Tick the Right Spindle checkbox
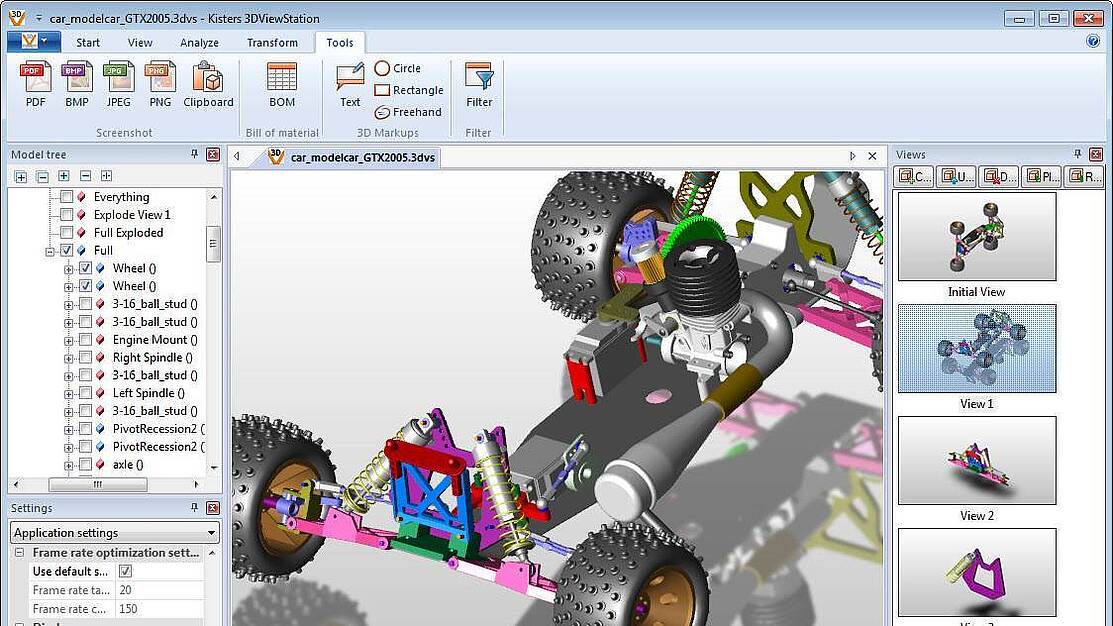Screen dimensions: 1113x626 tap(85, 357)
